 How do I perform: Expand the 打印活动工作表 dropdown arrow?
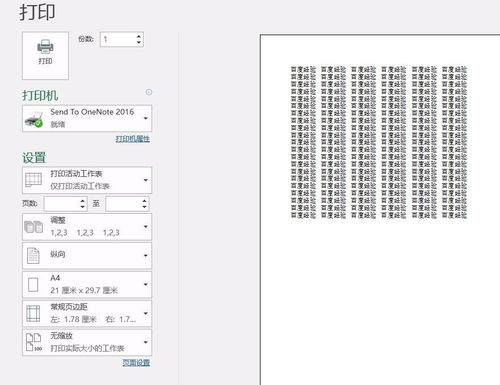click(146, 180)
